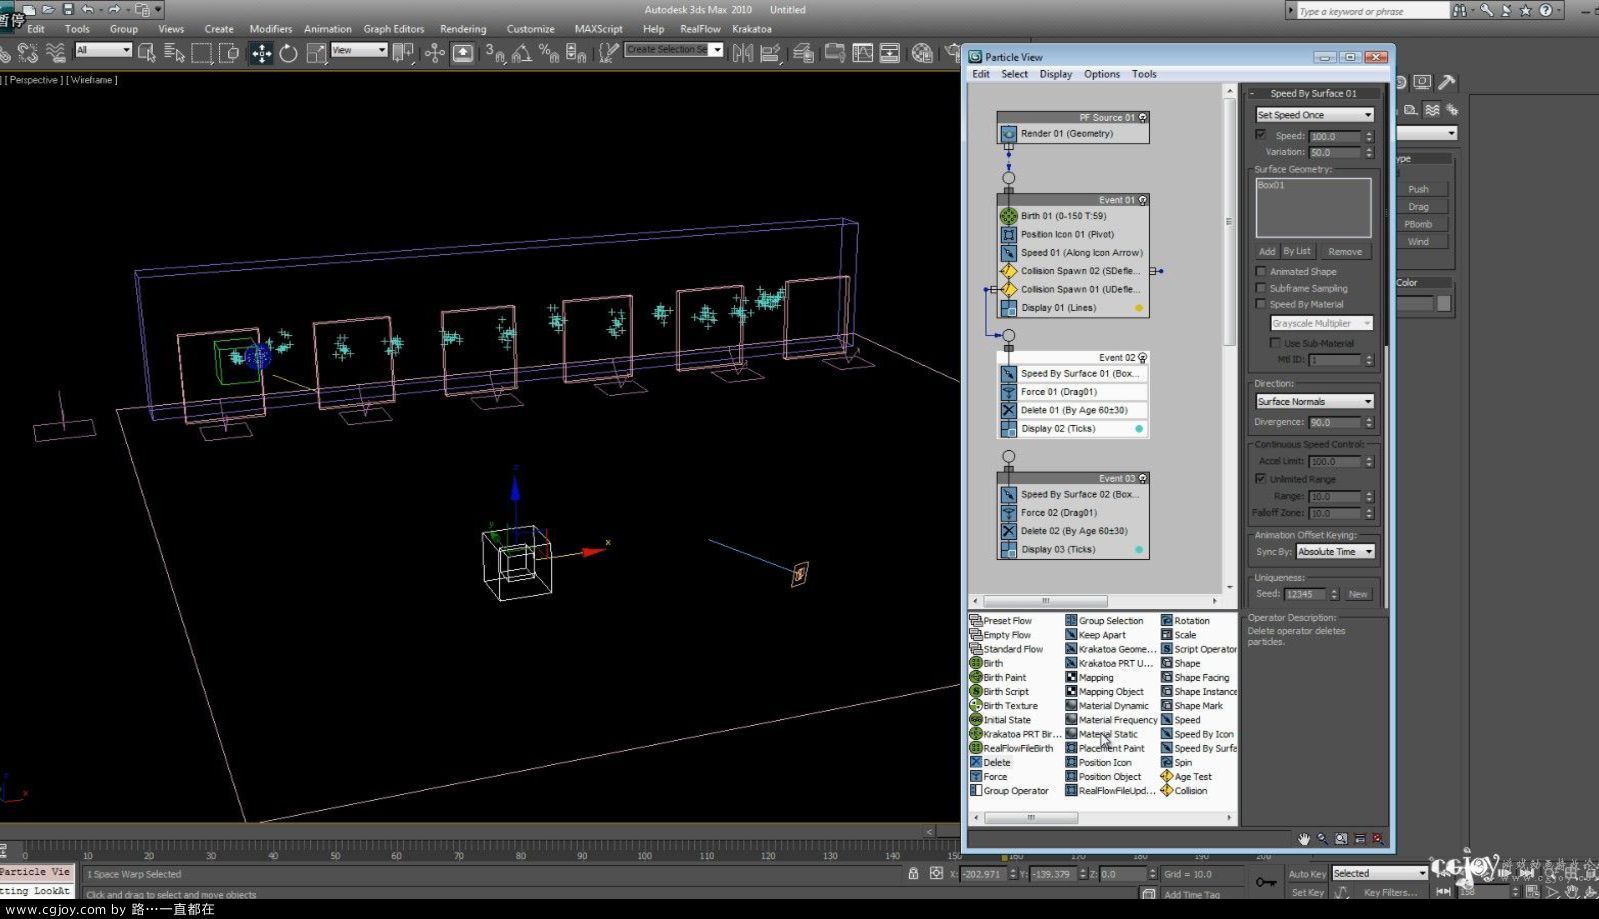Uncheck the Unlimited Range checkbox
This screenshot has width=1599, height=919.
point(1261,479)
